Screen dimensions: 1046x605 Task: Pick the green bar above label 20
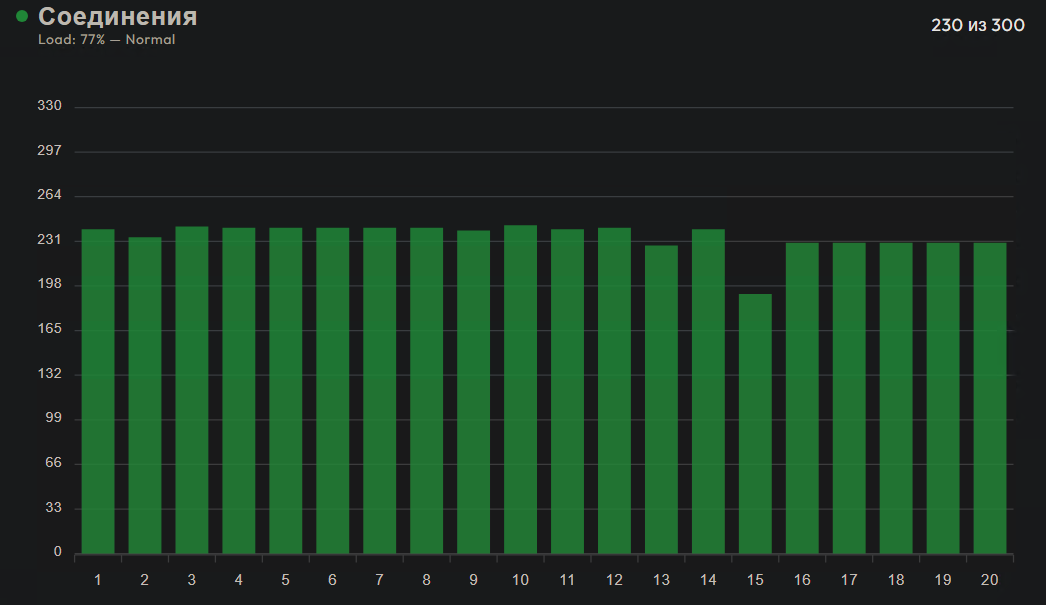coord(990,398)
